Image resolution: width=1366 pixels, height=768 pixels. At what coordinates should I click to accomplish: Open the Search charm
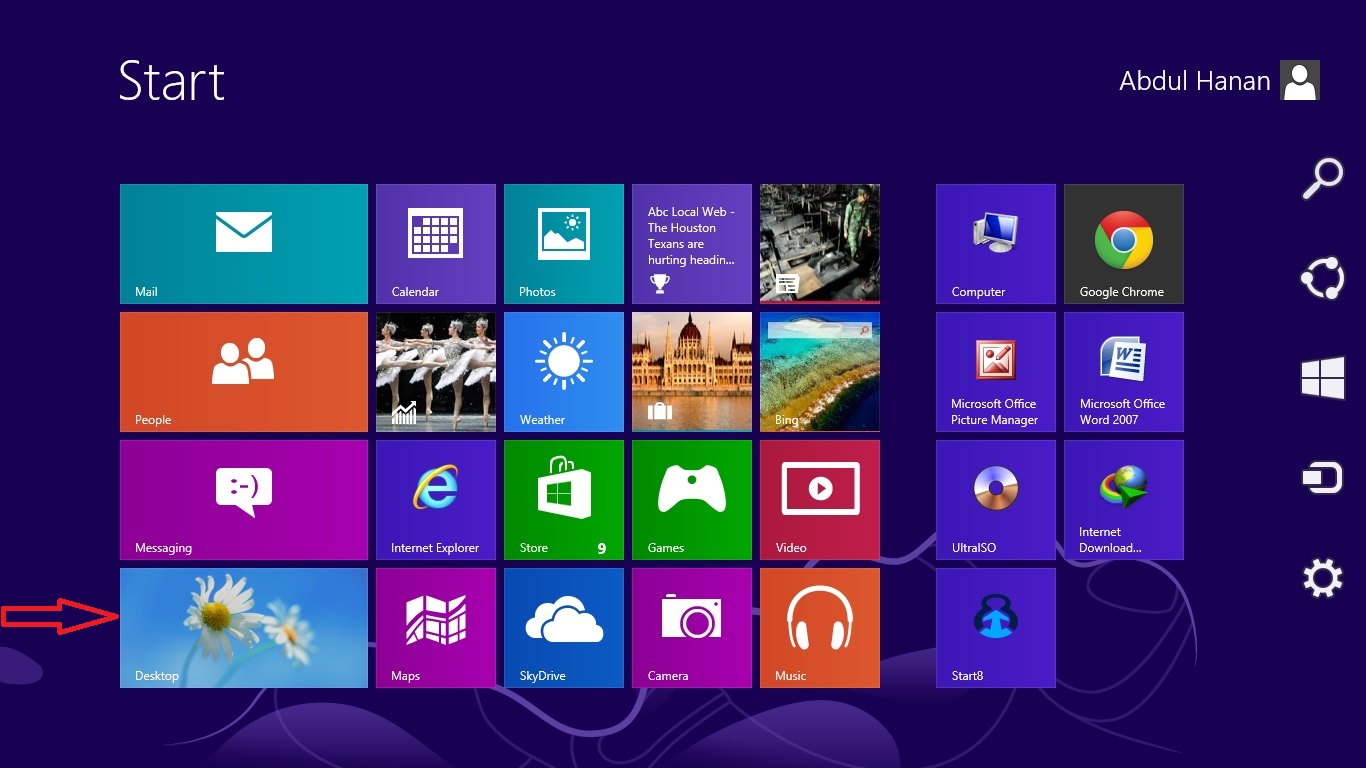(1322, 179)
